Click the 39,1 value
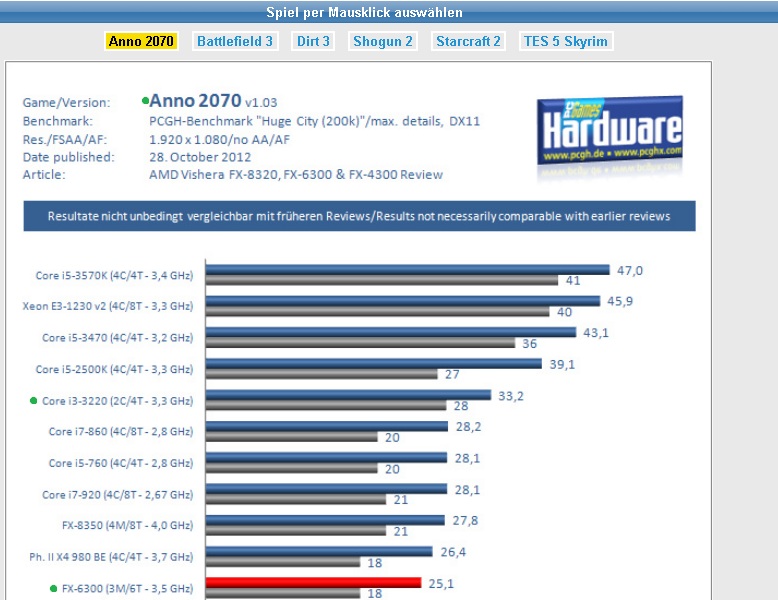This screenshot has width=778, height=600. tap(562, 364)
